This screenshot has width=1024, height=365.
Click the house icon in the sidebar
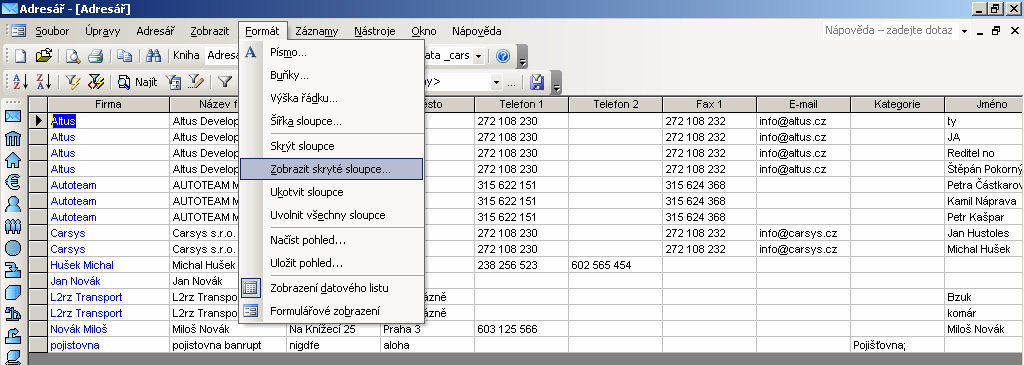click(x=13, y=161)
